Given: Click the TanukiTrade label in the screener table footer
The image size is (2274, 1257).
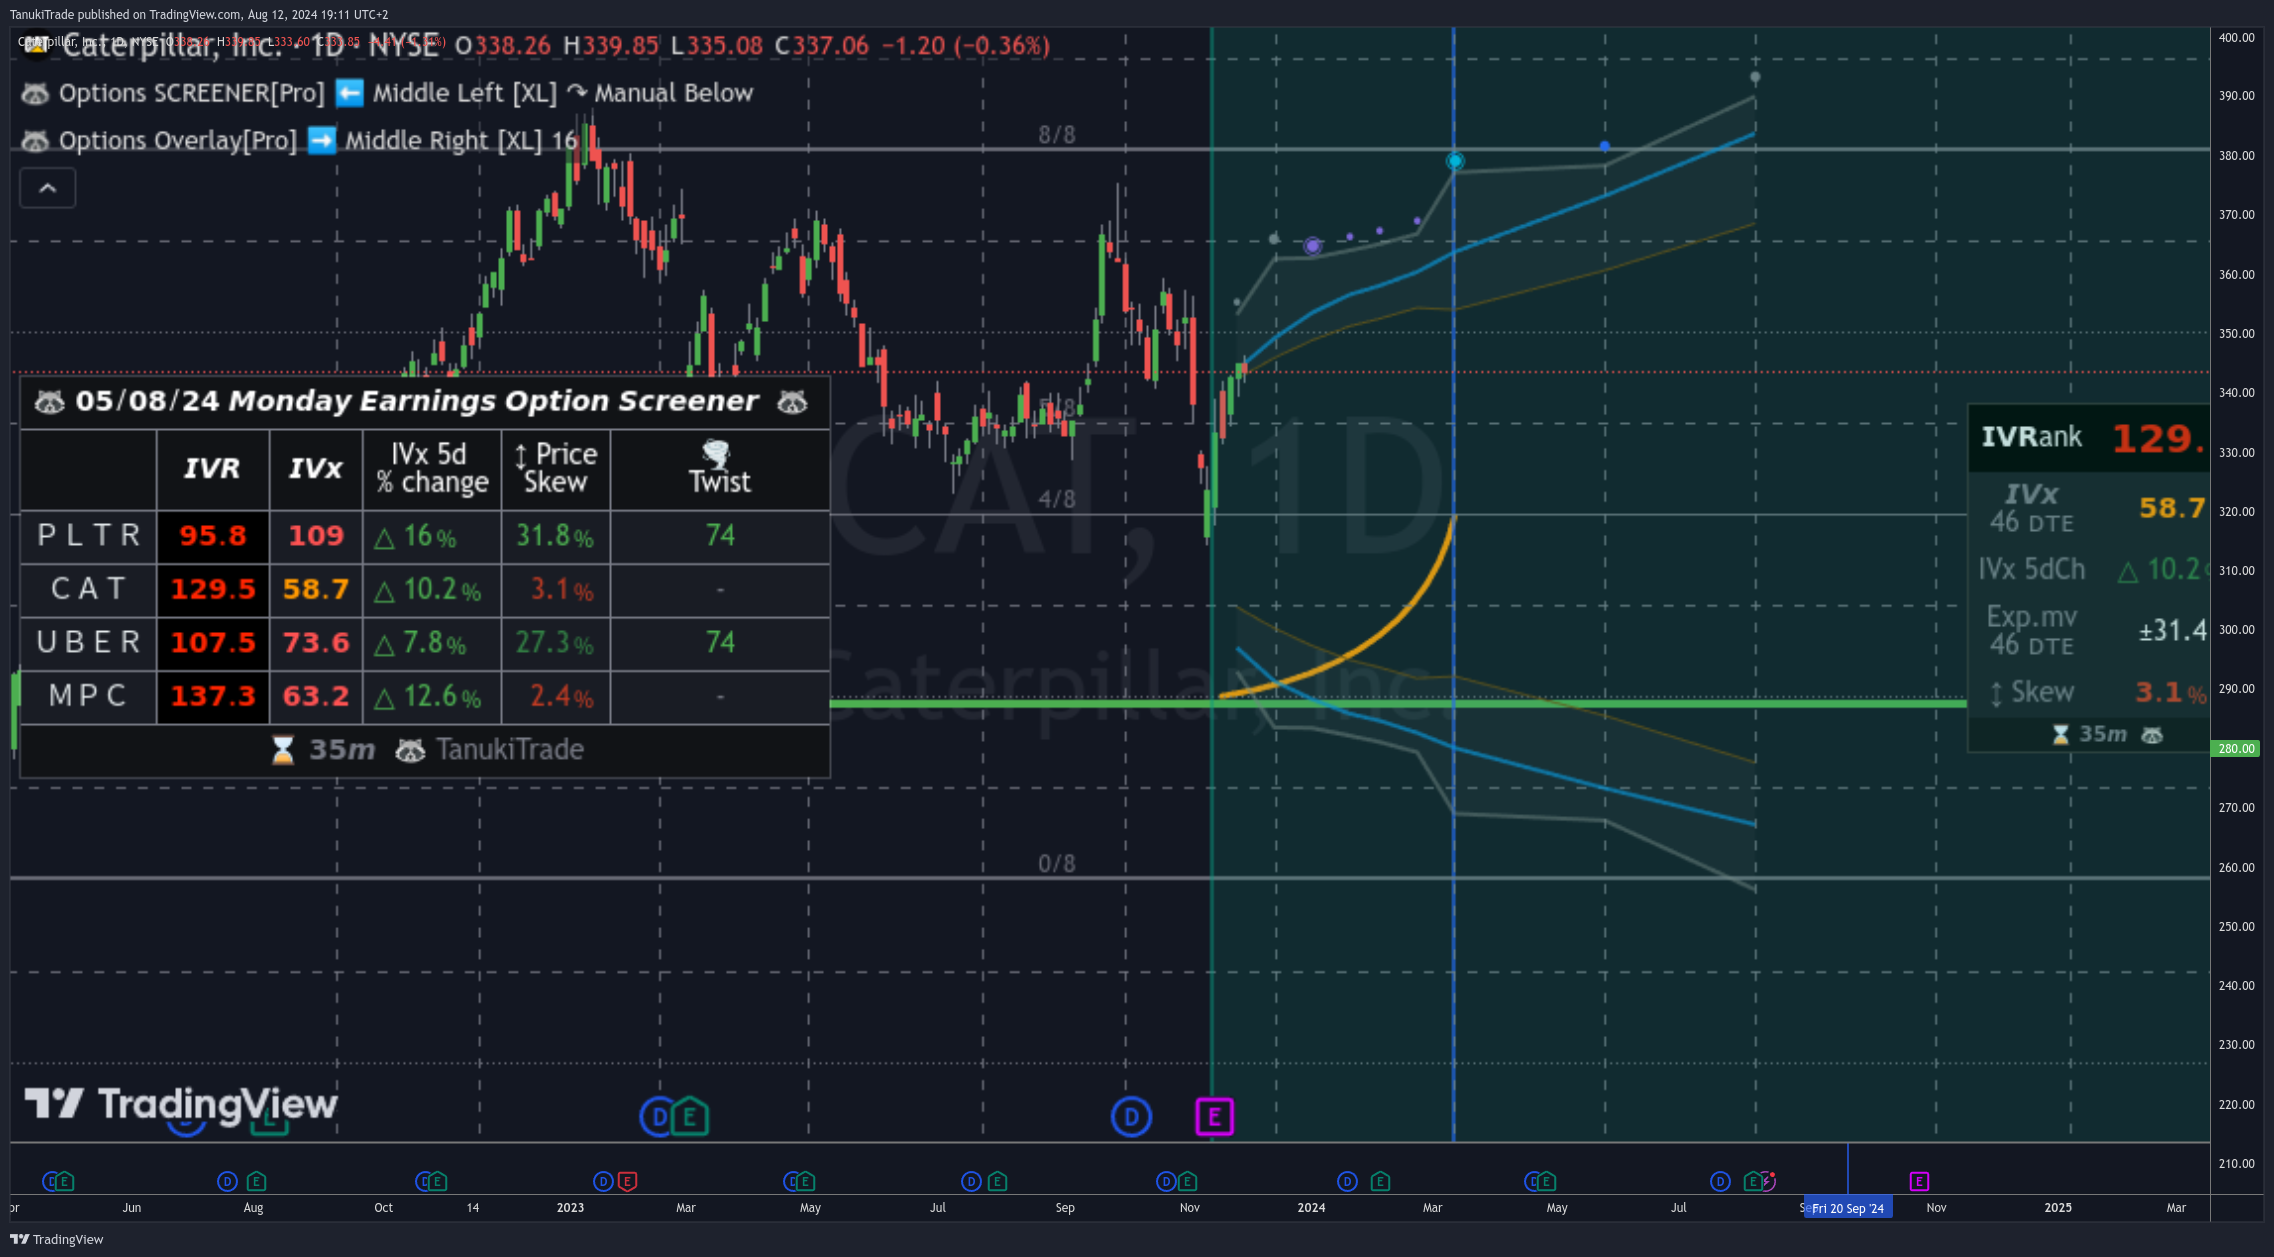Looking at the screenshot, I should [x=510, y=749].
